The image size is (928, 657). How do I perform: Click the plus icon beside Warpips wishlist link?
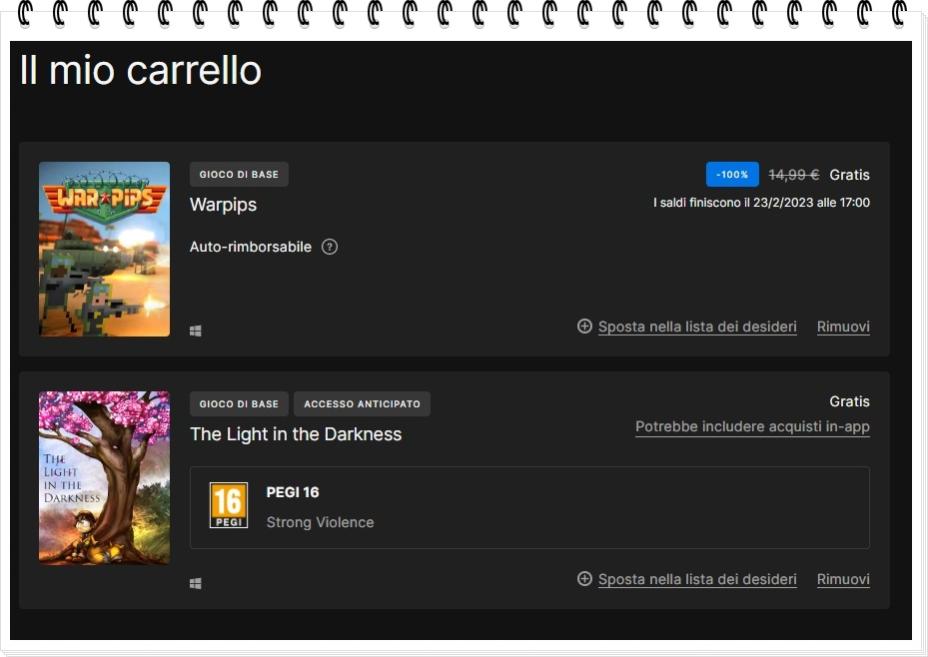point(584,327)
